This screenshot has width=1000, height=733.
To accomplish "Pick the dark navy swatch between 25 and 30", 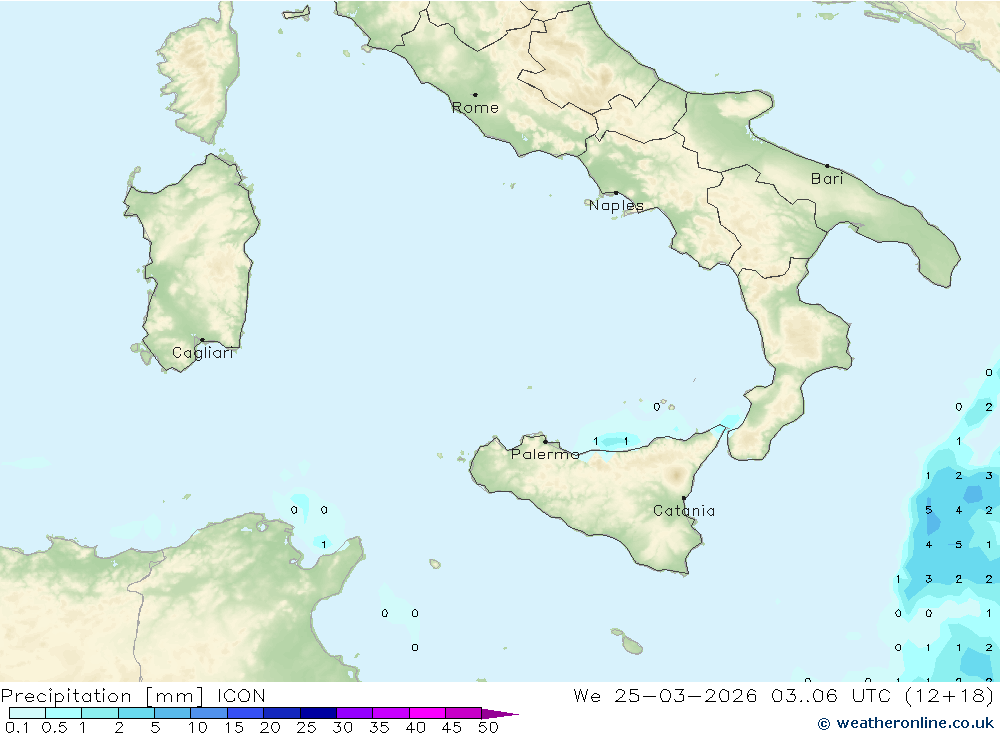I will [318, 713].
